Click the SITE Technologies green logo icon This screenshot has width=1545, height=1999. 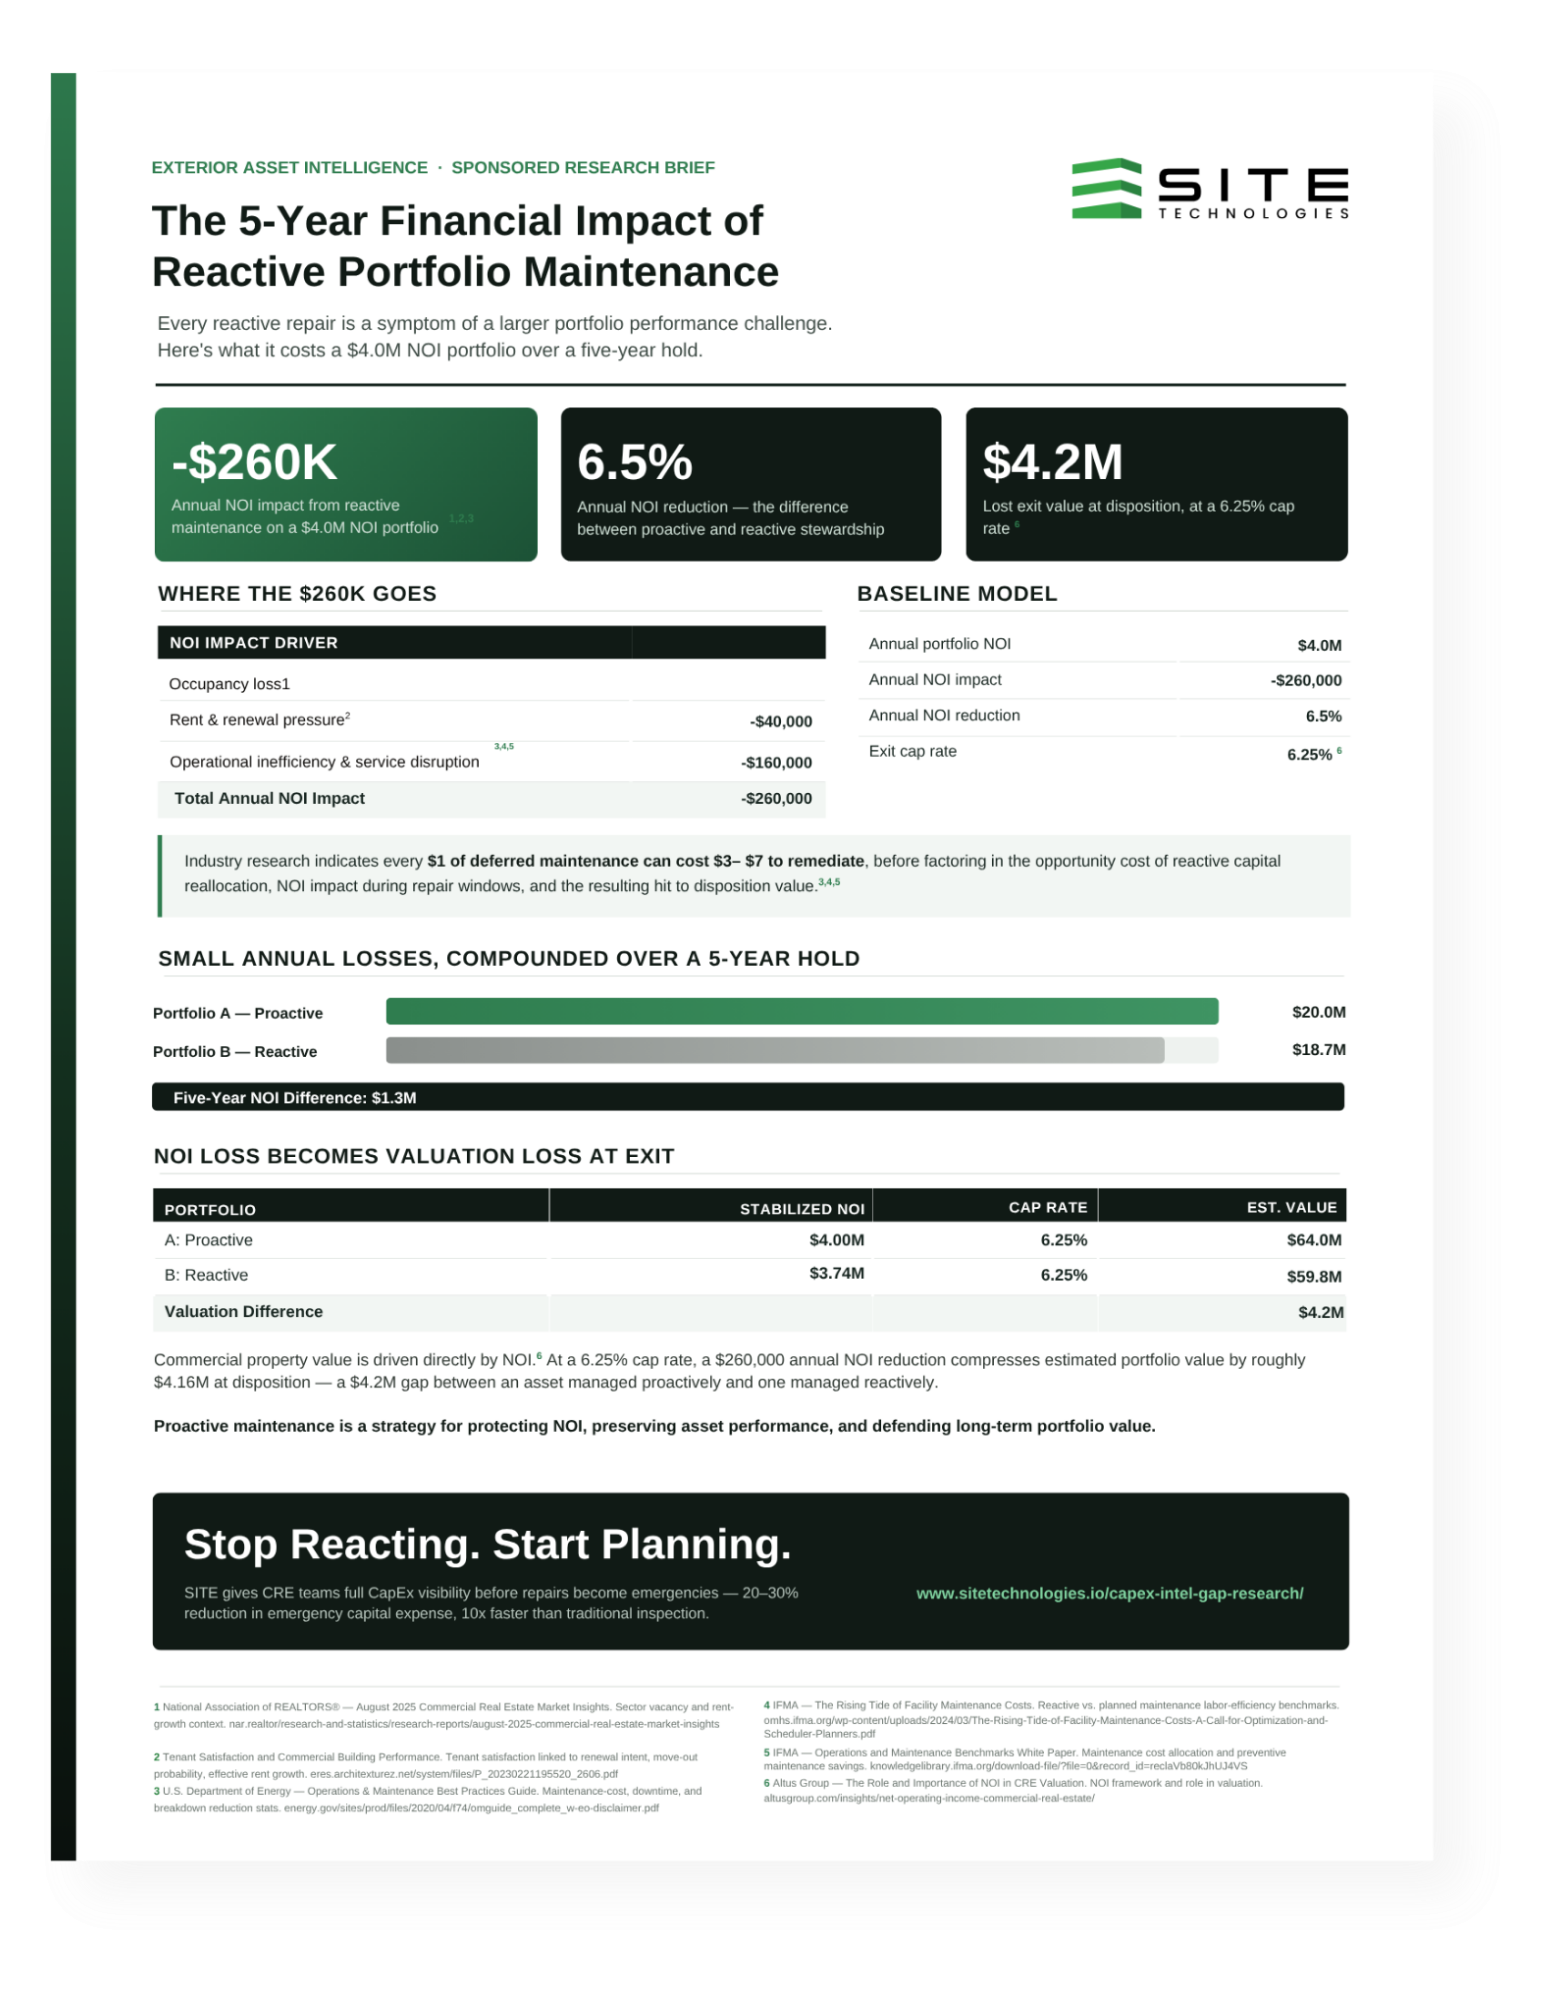(x=1106, y=188)
